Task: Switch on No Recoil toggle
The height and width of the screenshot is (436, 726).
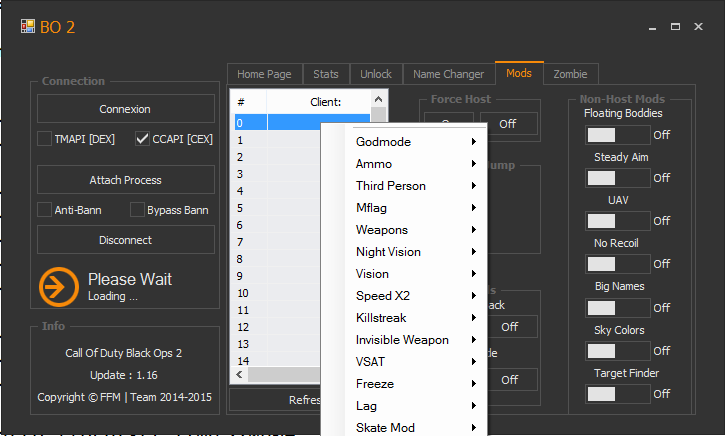Action: point(618,264)
